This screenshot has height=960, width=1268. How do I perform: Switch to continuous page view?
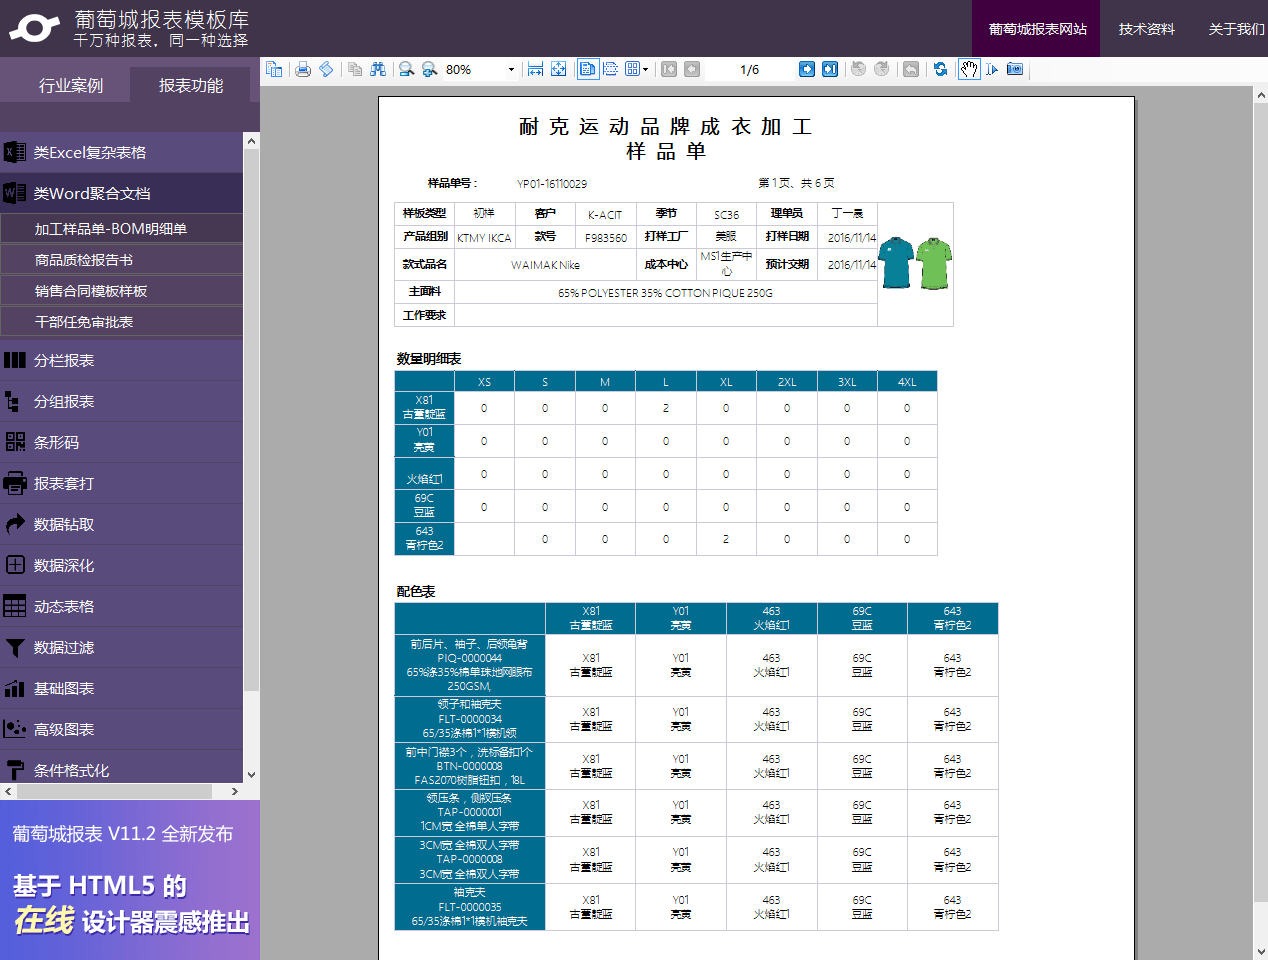(610, 69)
